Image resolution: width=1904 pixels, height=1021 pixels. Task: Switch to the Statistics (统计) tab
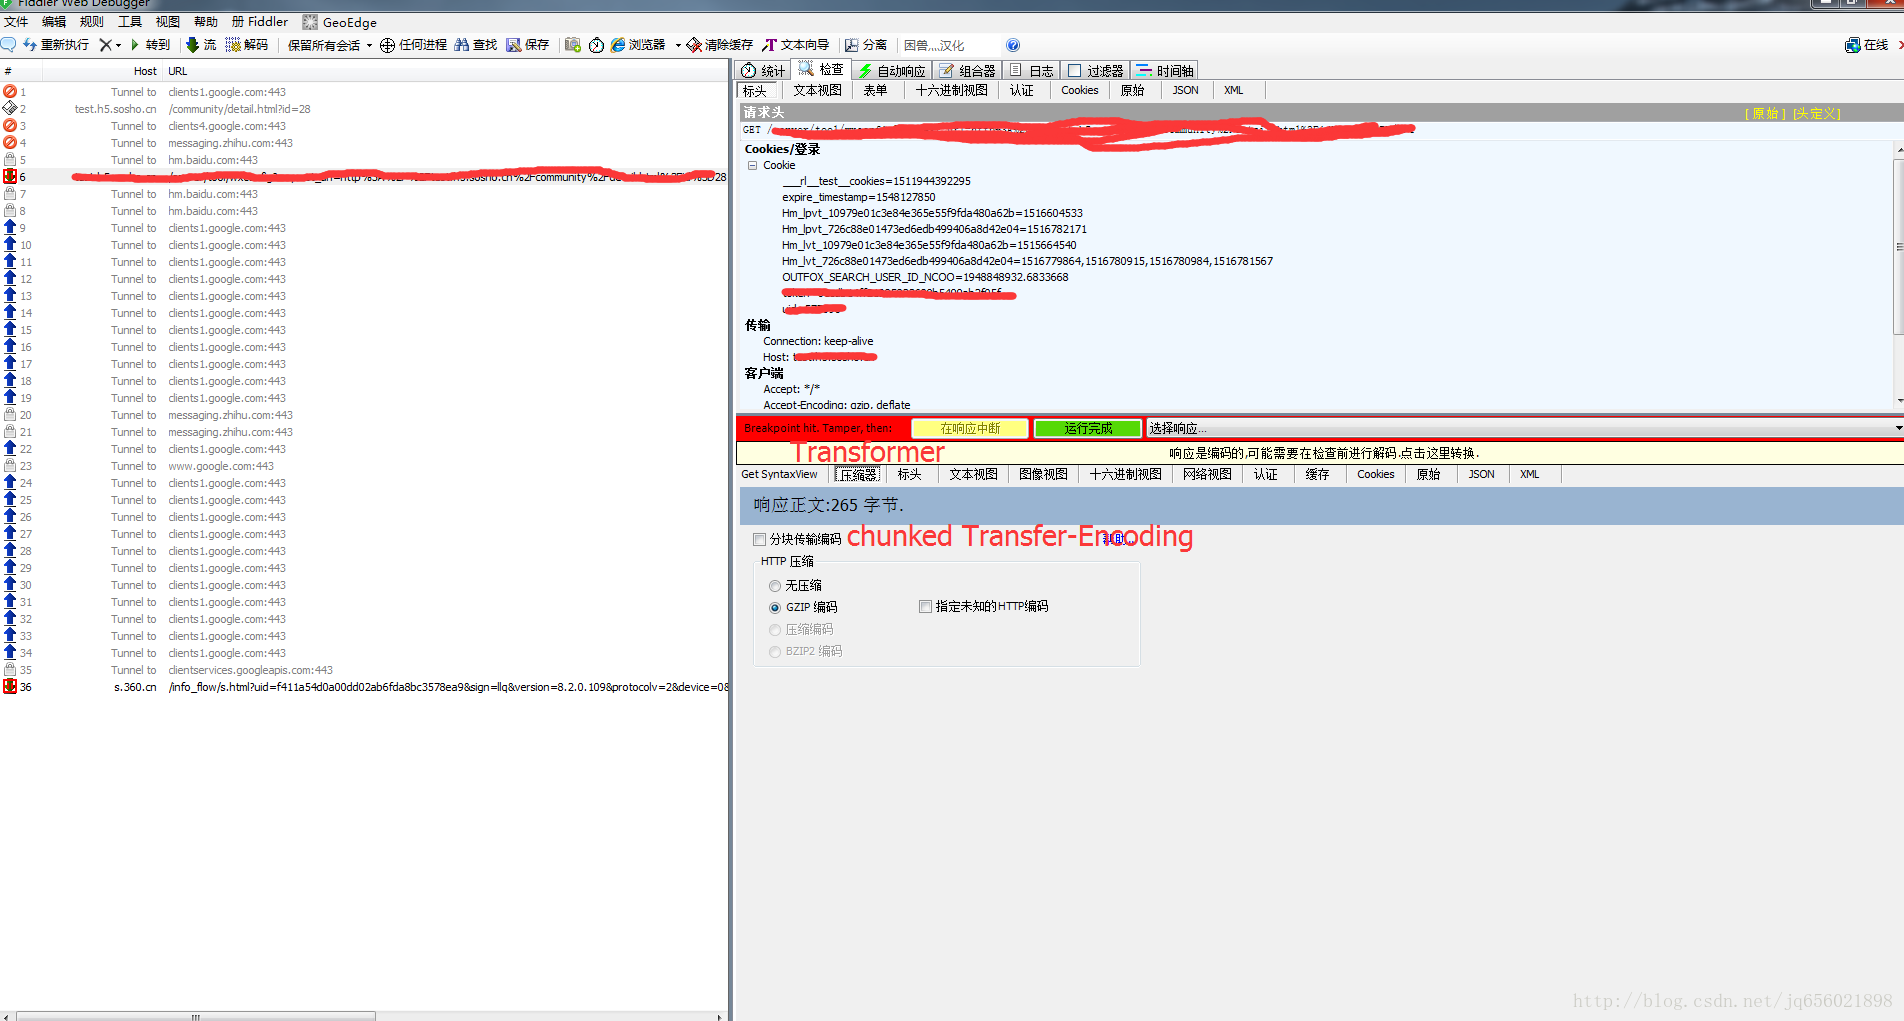[763, 70]
